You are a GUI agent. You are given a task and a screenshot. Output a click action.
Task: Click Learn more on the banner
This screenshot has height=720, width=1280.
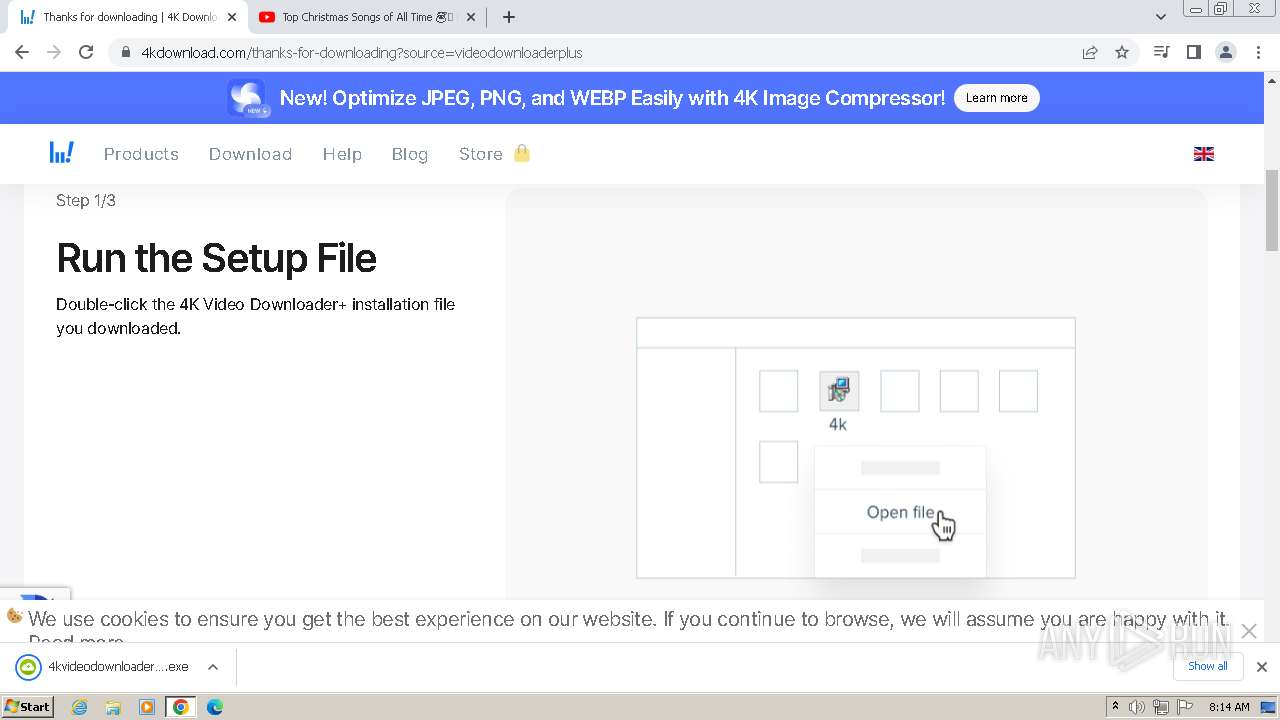(996, 98)
